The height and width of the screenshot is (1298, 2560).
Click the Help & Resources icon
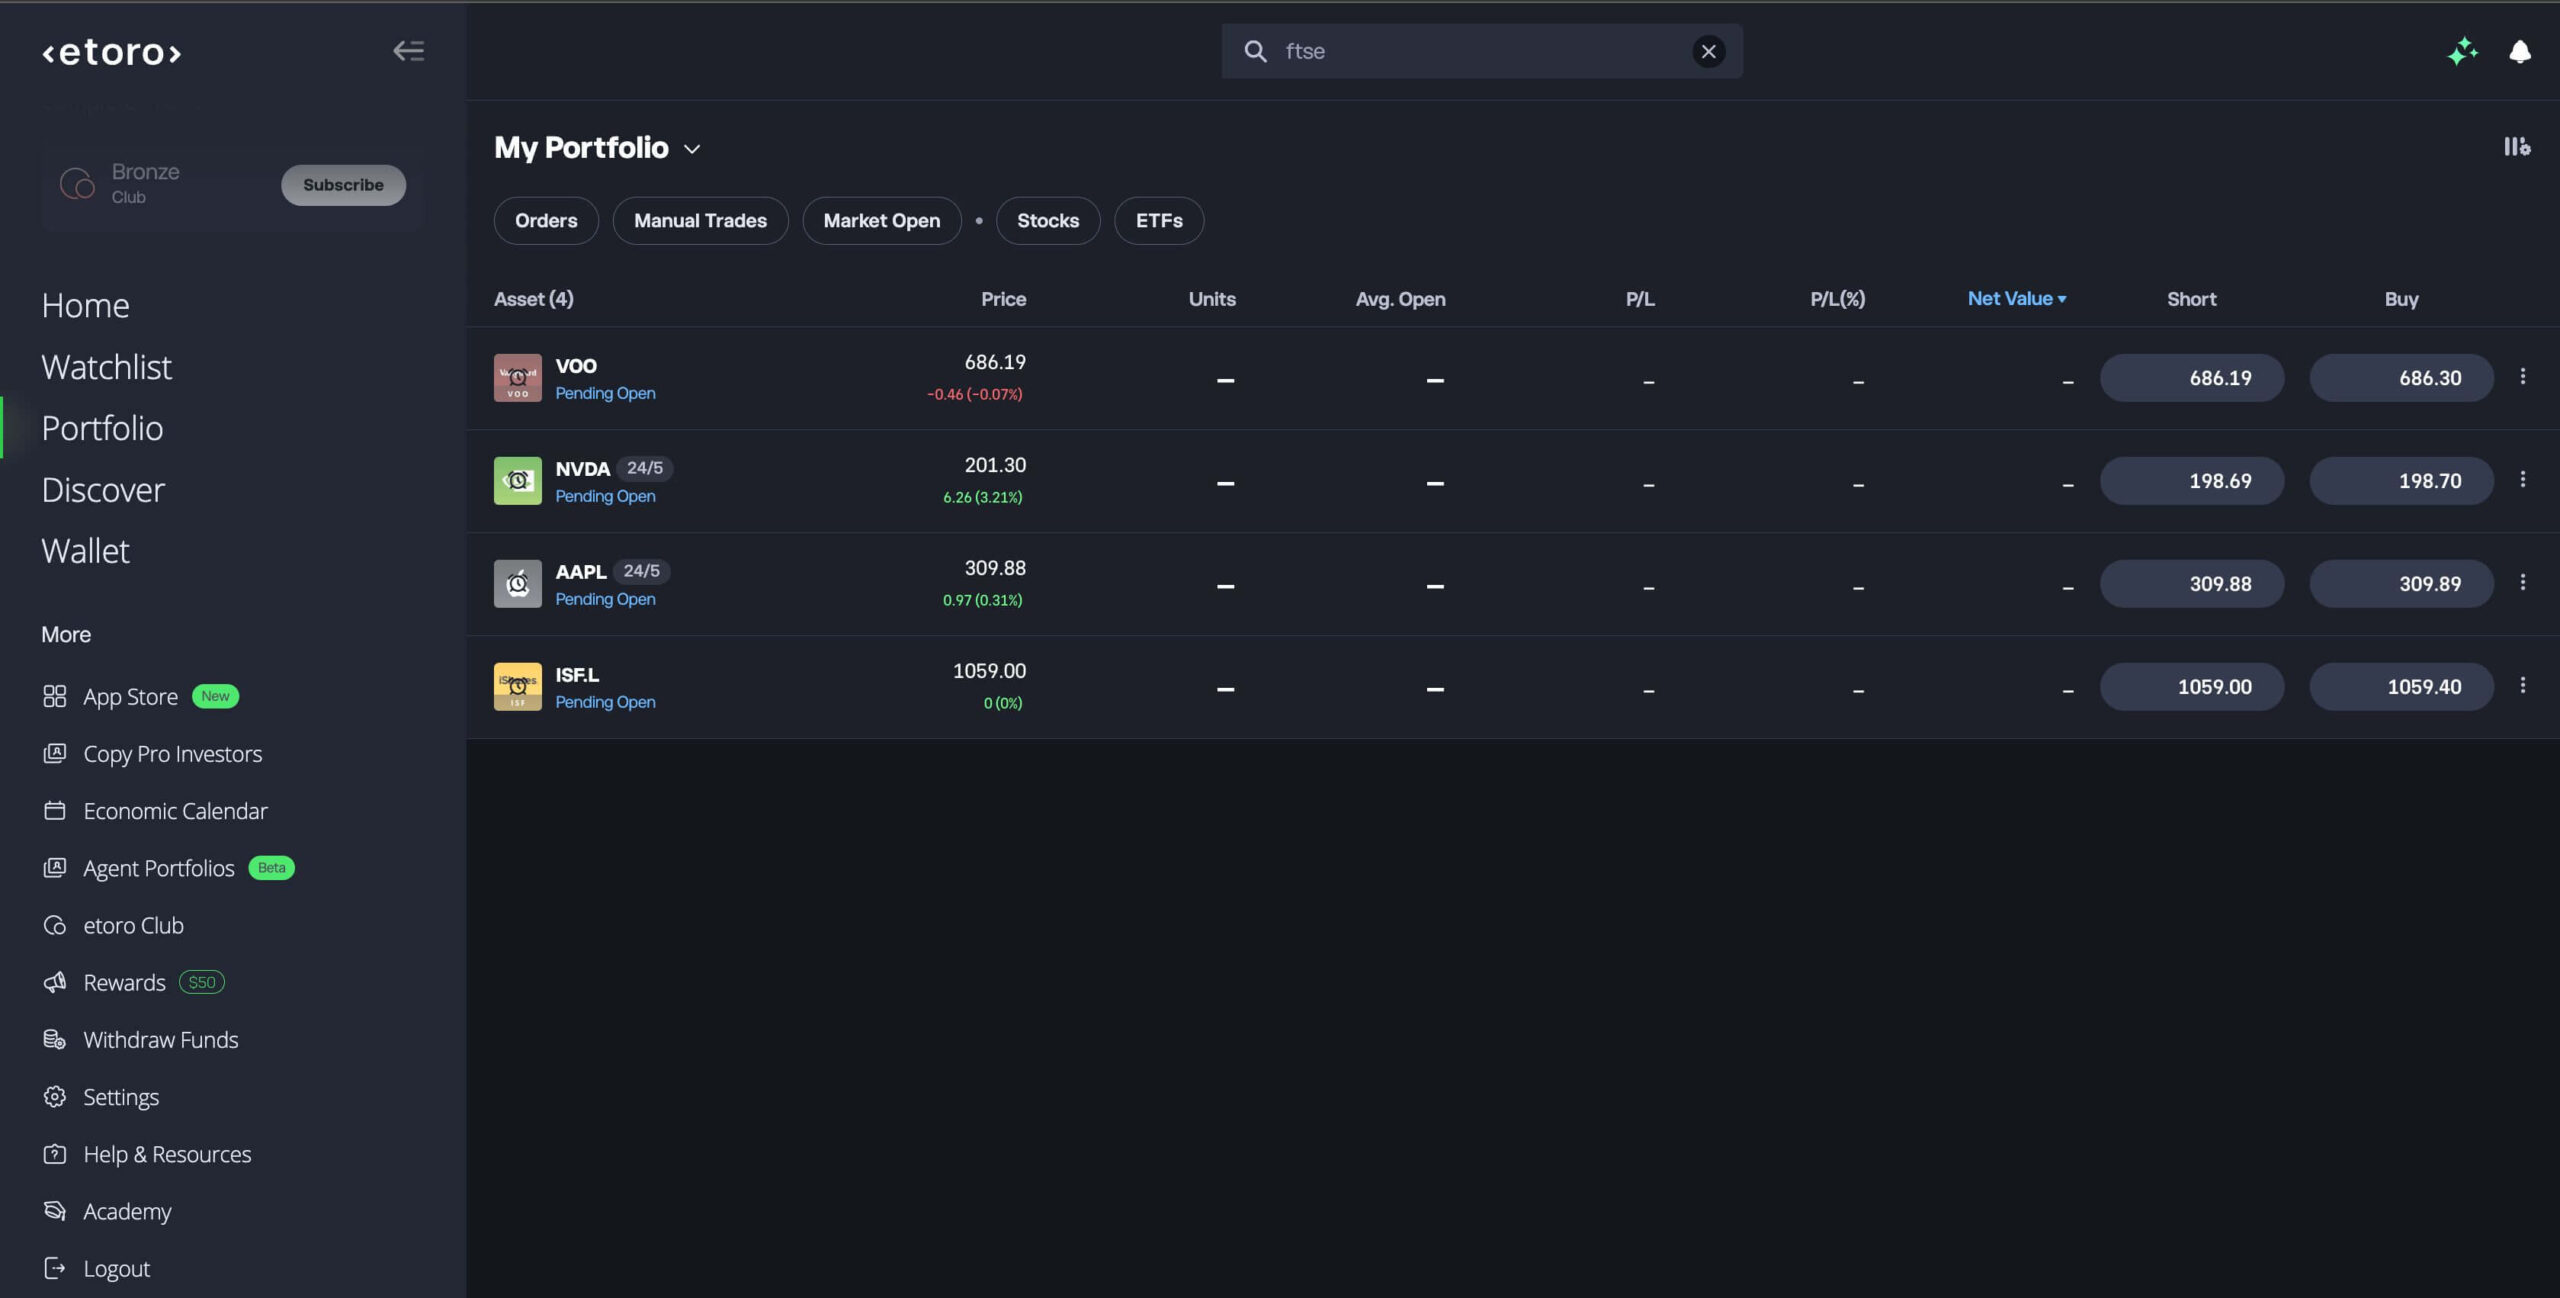(x=55, y=1153)
